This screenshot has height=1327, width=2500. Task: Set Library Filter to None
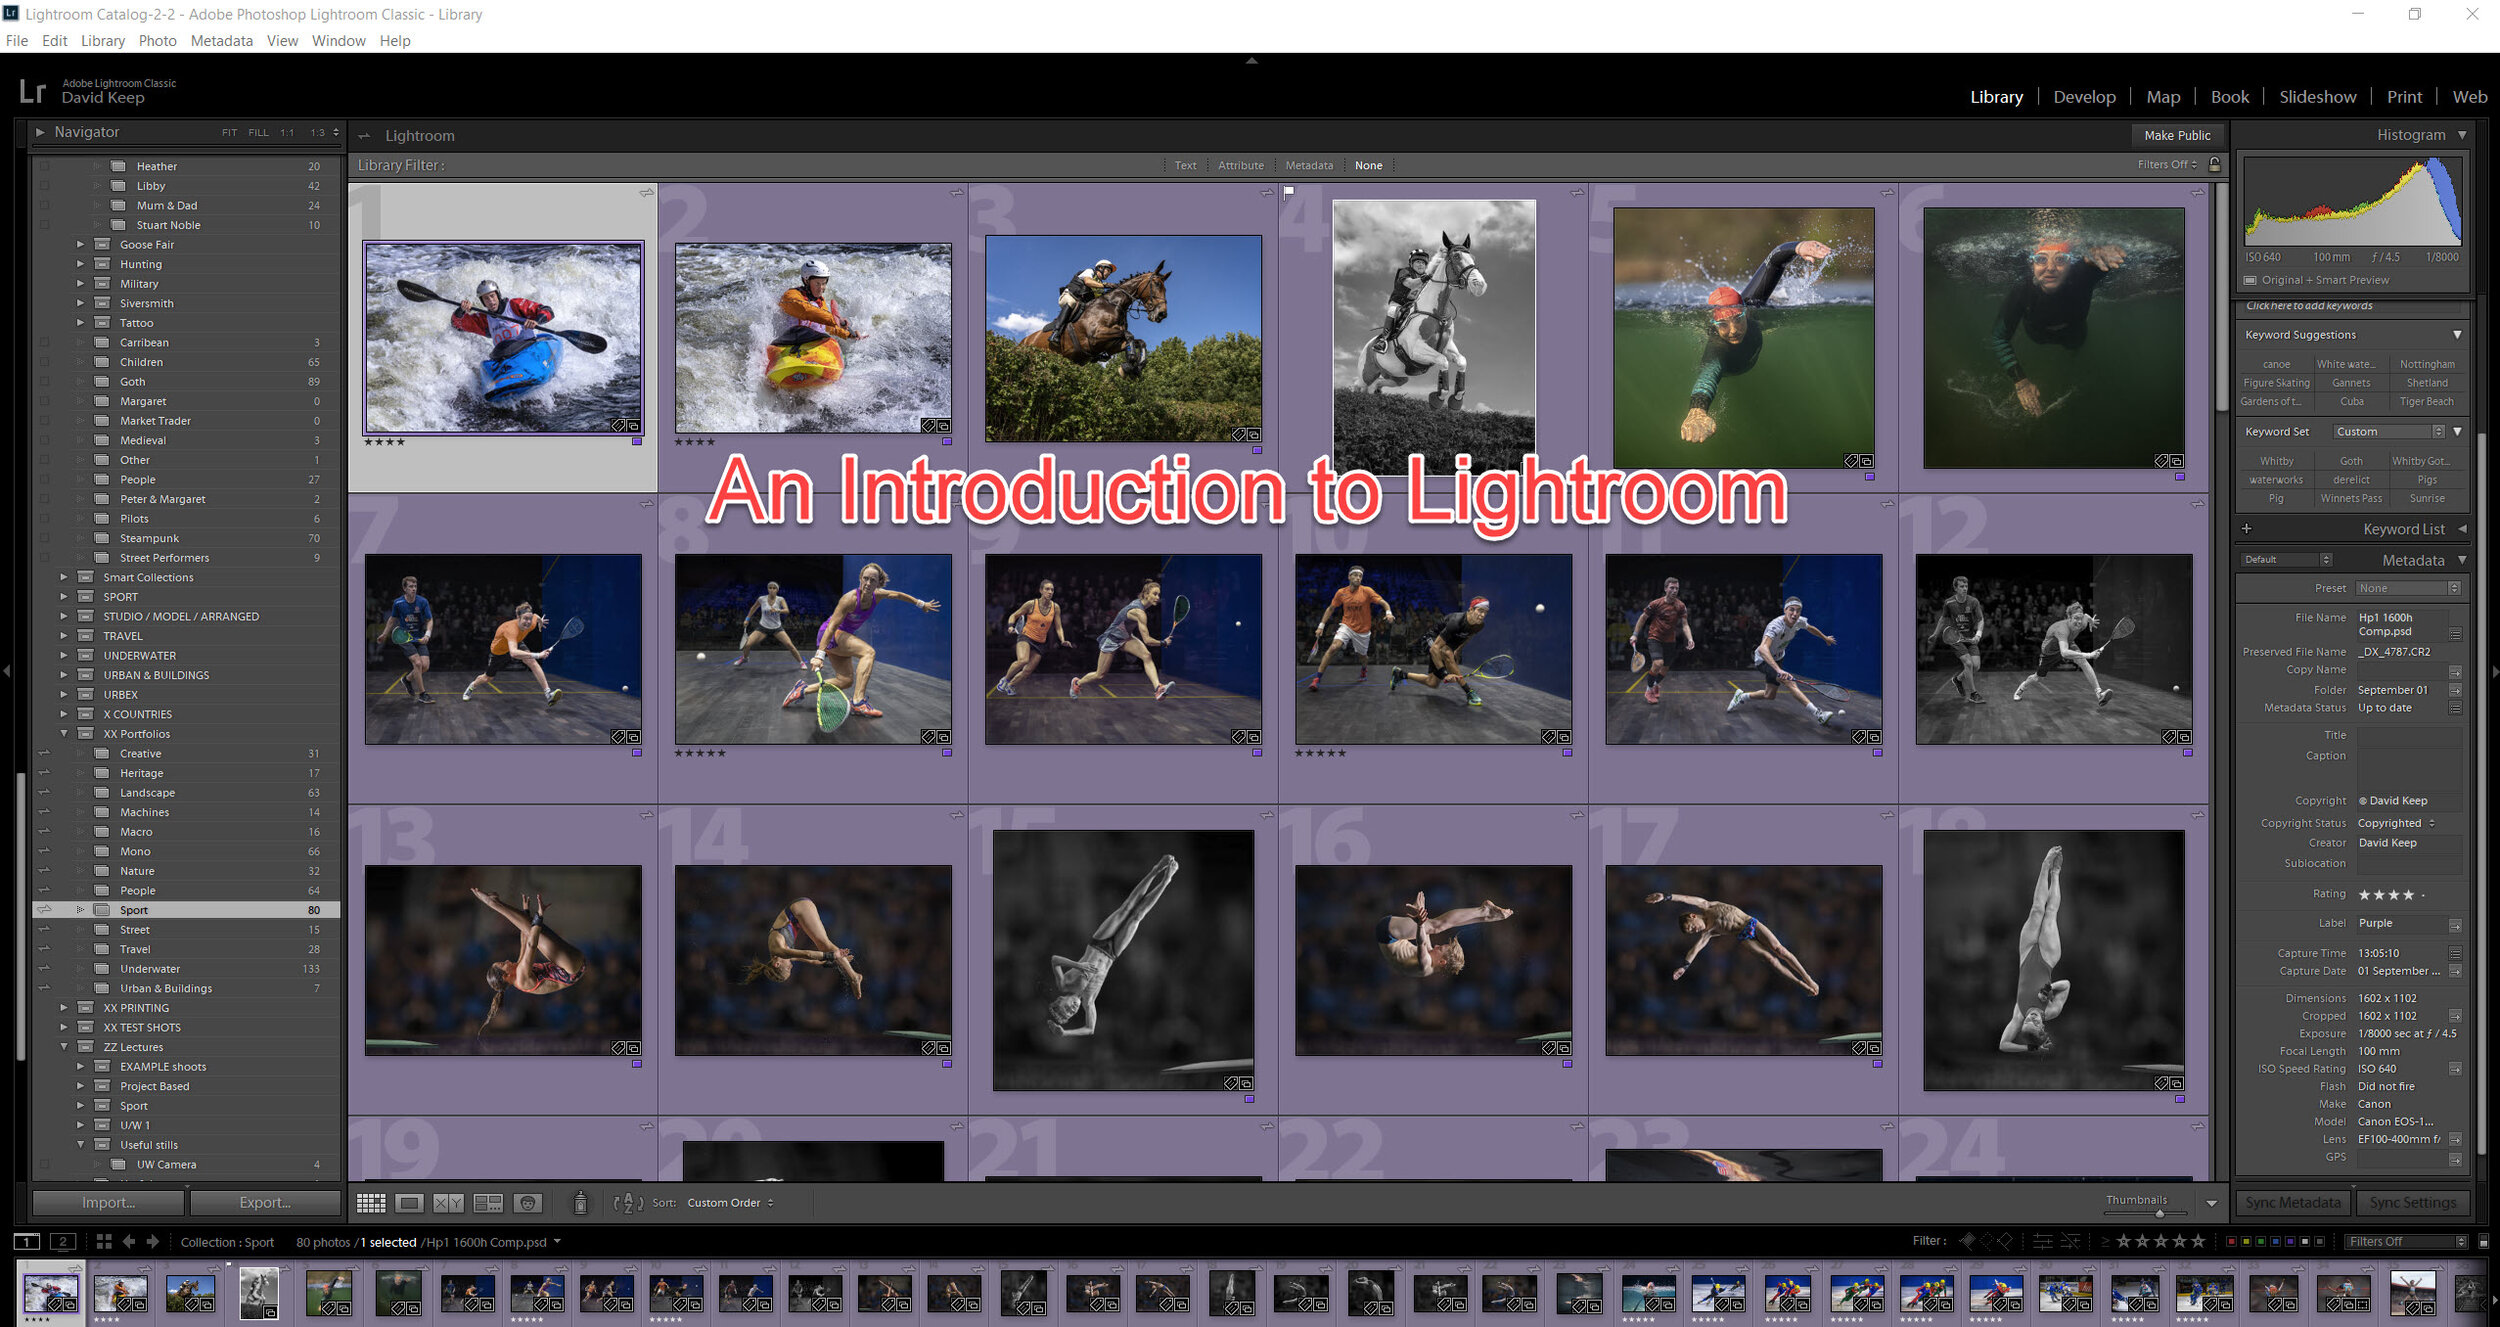[1369, 165]
